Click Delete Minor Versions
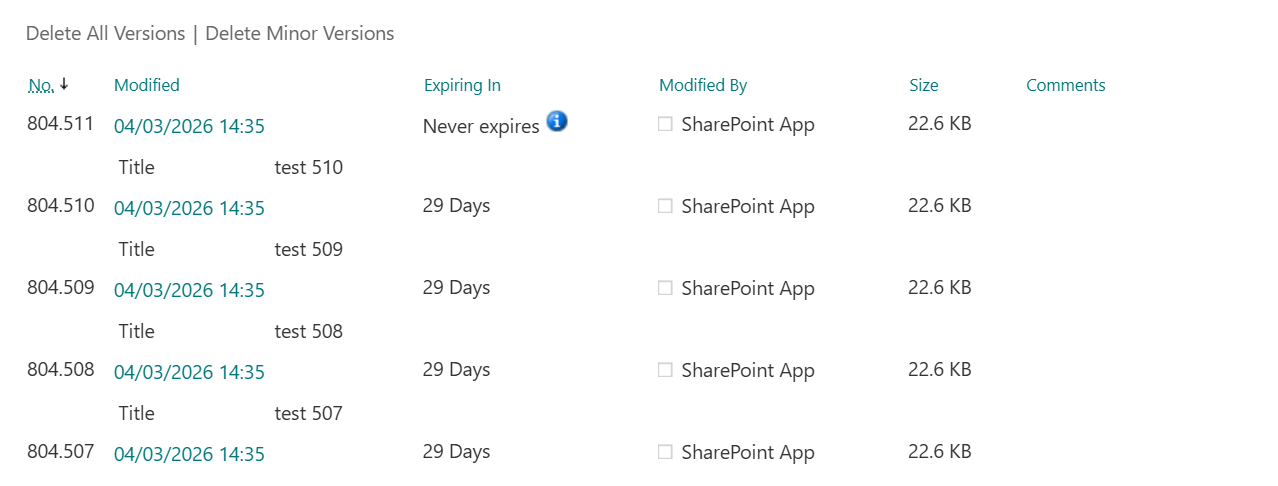This screenshot has height=486, width=1278. [x=300, y=34]
